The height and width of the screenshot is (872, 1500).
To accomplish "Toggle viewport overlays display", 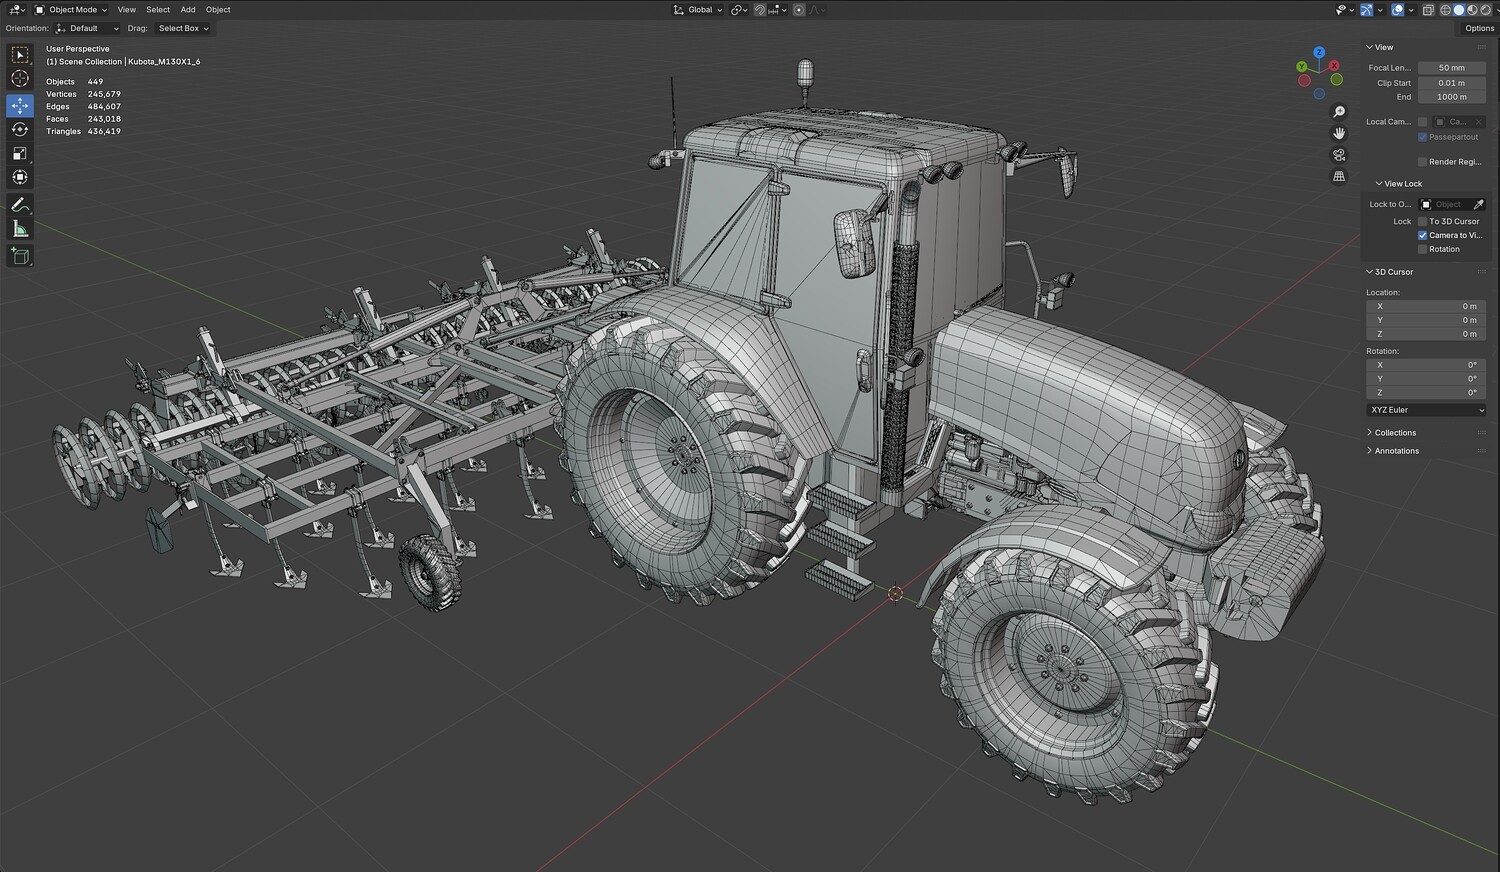I will 1398,10.
